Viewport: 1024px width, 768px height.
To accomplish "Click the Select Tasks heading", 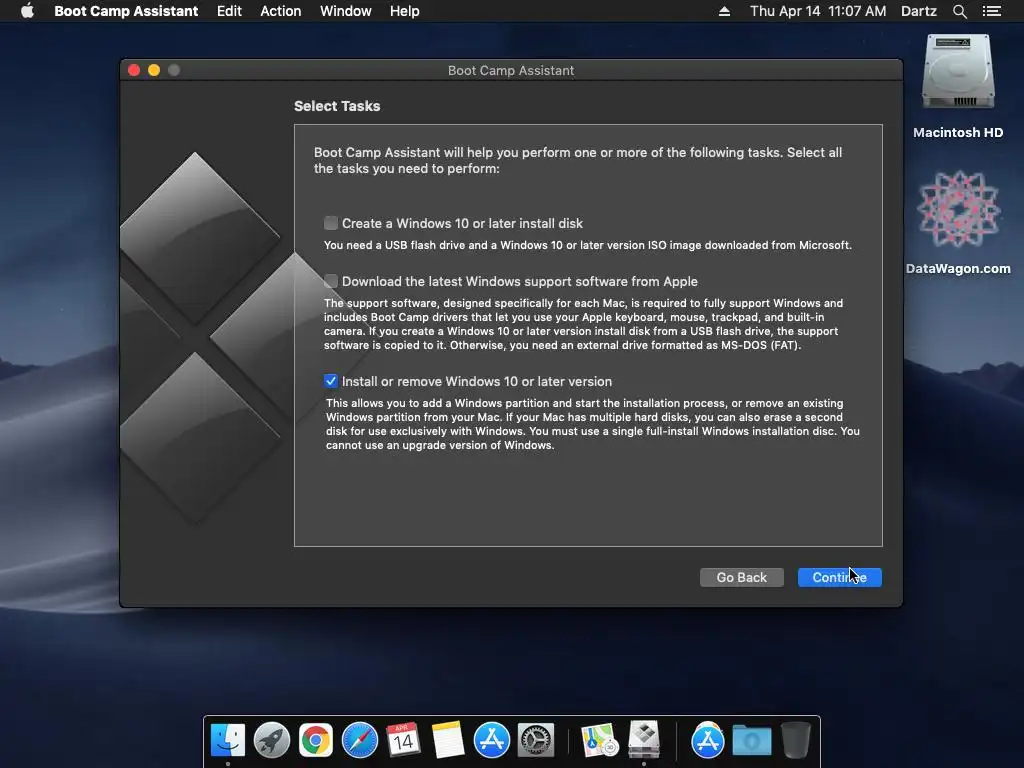I will tap(337, 106).
